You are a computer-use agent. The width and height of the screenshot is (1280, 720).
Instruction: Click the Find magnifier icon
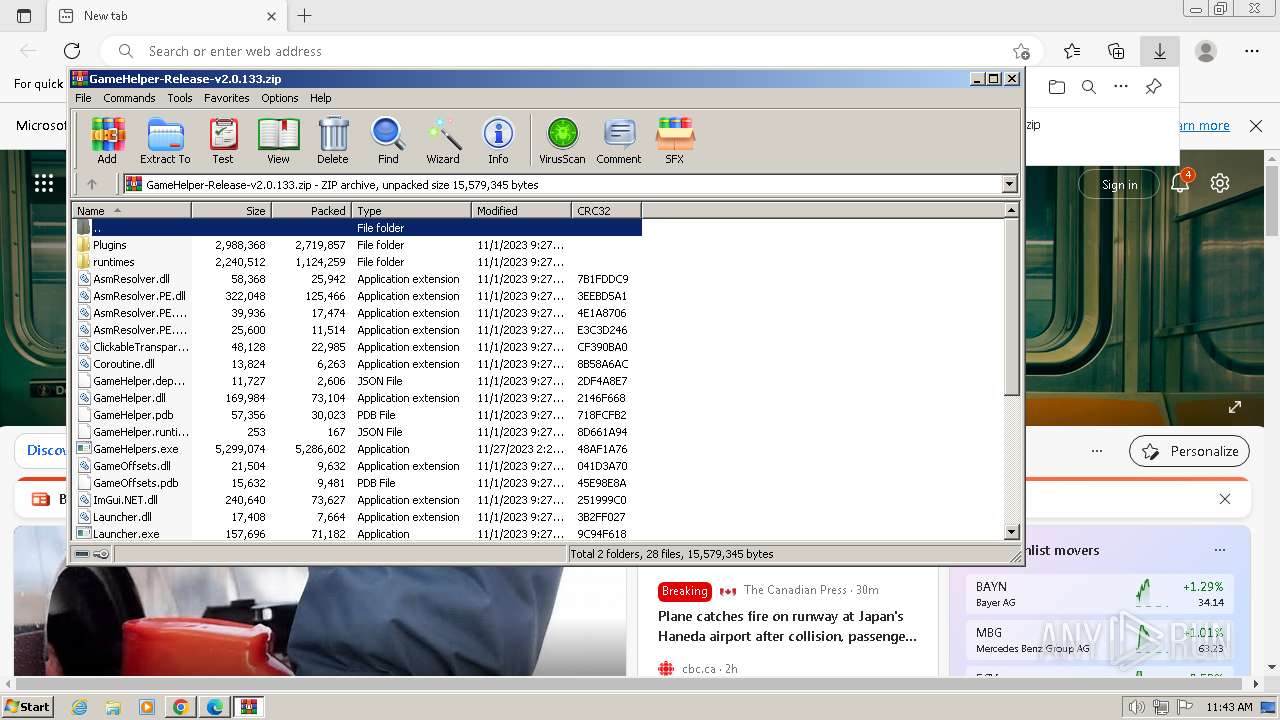click(388, 140)
